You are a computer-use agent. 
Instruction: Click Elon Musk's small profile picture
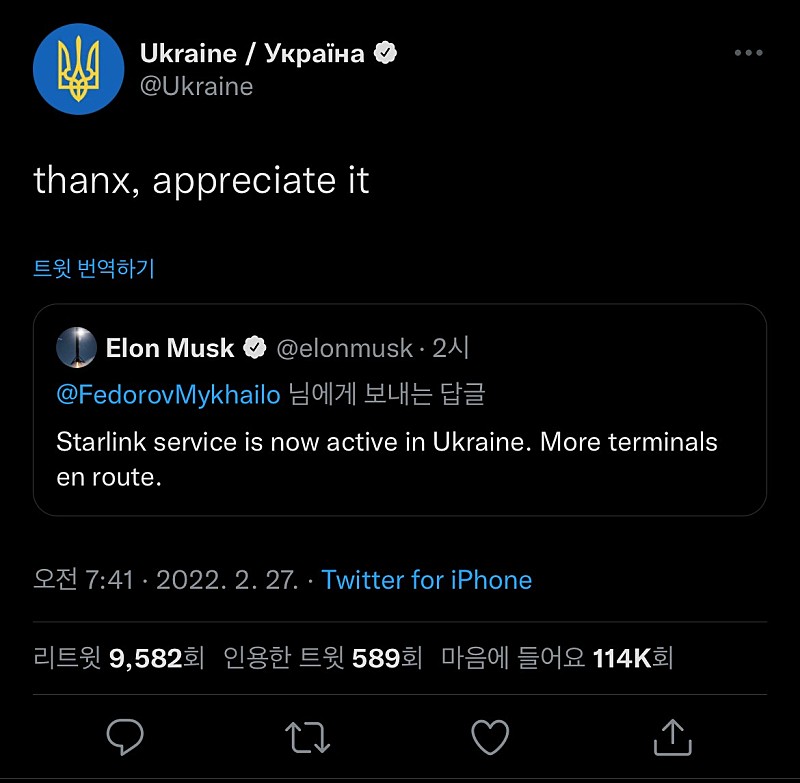coord(76,348)
